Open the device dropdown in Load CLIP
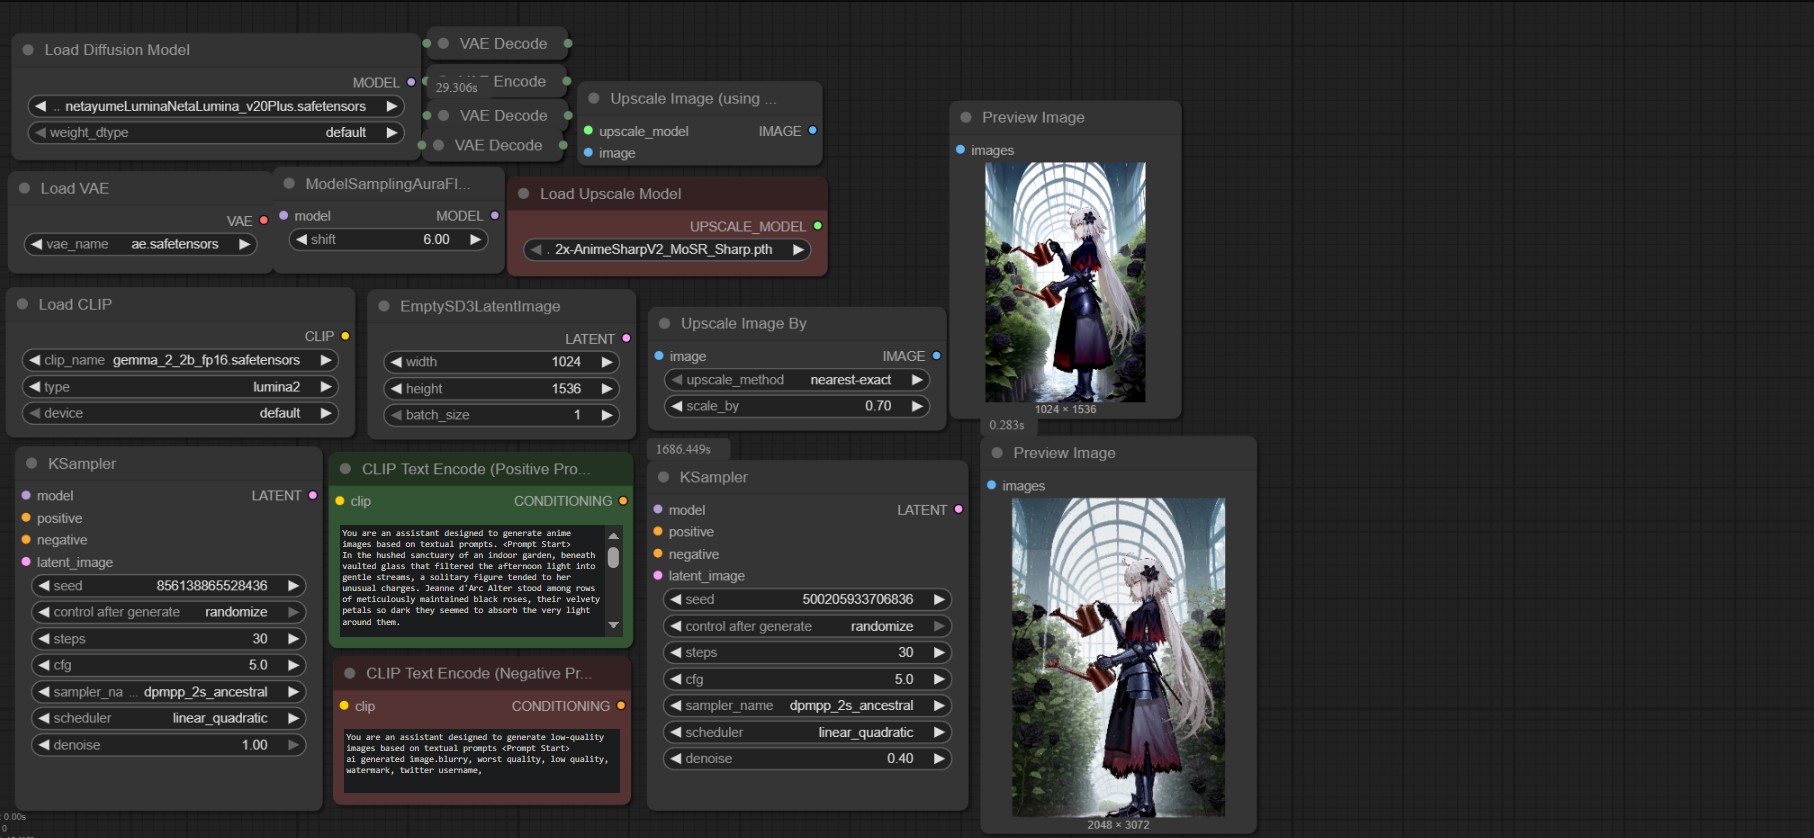This screenshot has width=1814, height=838. (180, 413)
